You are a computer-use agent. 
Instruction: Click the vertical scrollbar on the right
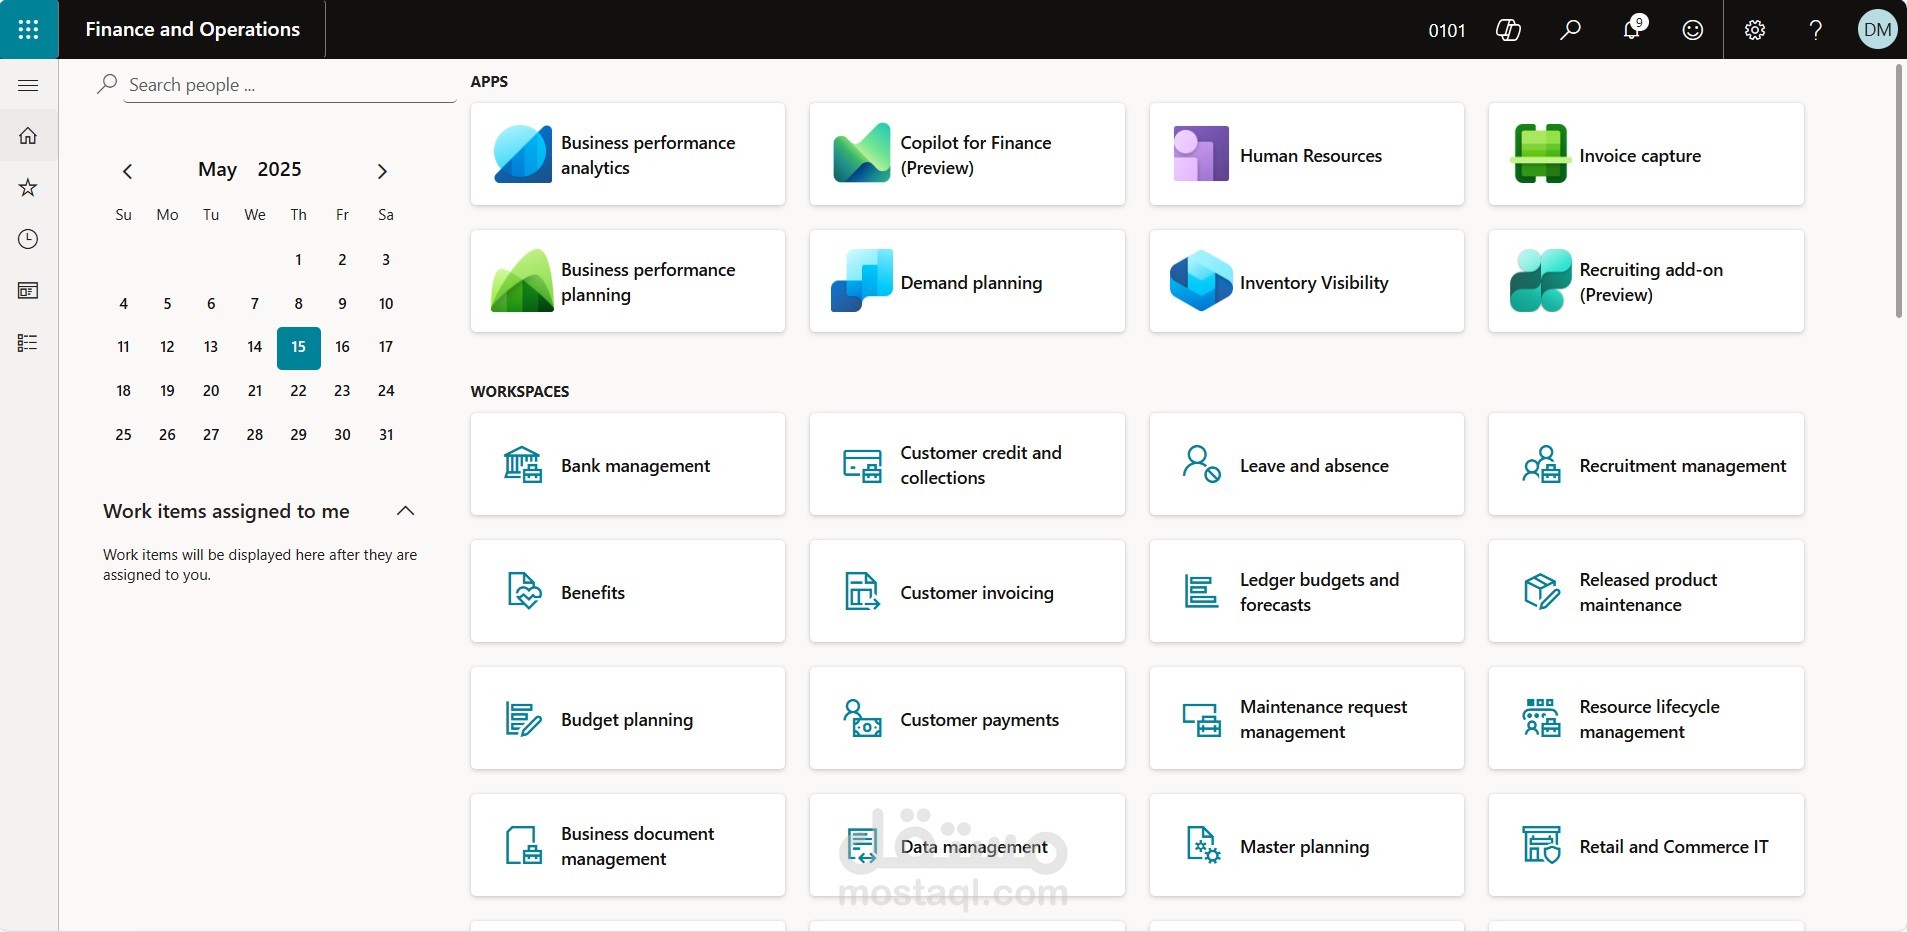pyautogui.click(x=1899, y=190)
